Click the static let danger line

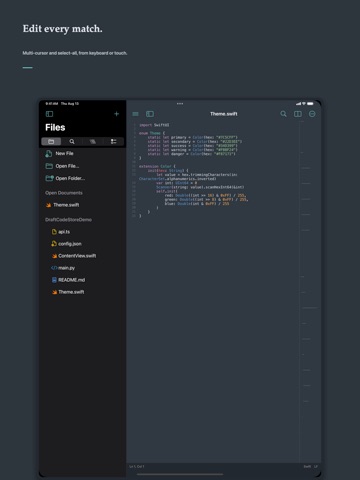coord(192,154)
